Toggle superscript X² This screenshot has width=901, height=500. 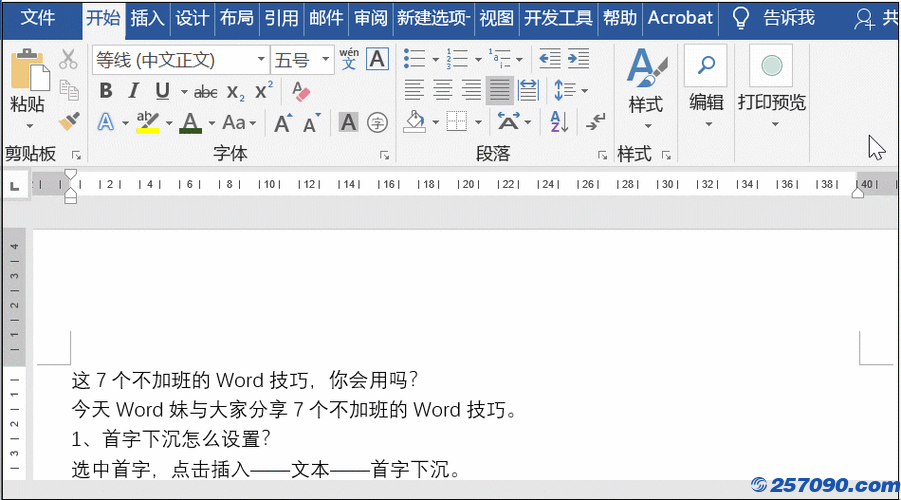click(264, 91)
